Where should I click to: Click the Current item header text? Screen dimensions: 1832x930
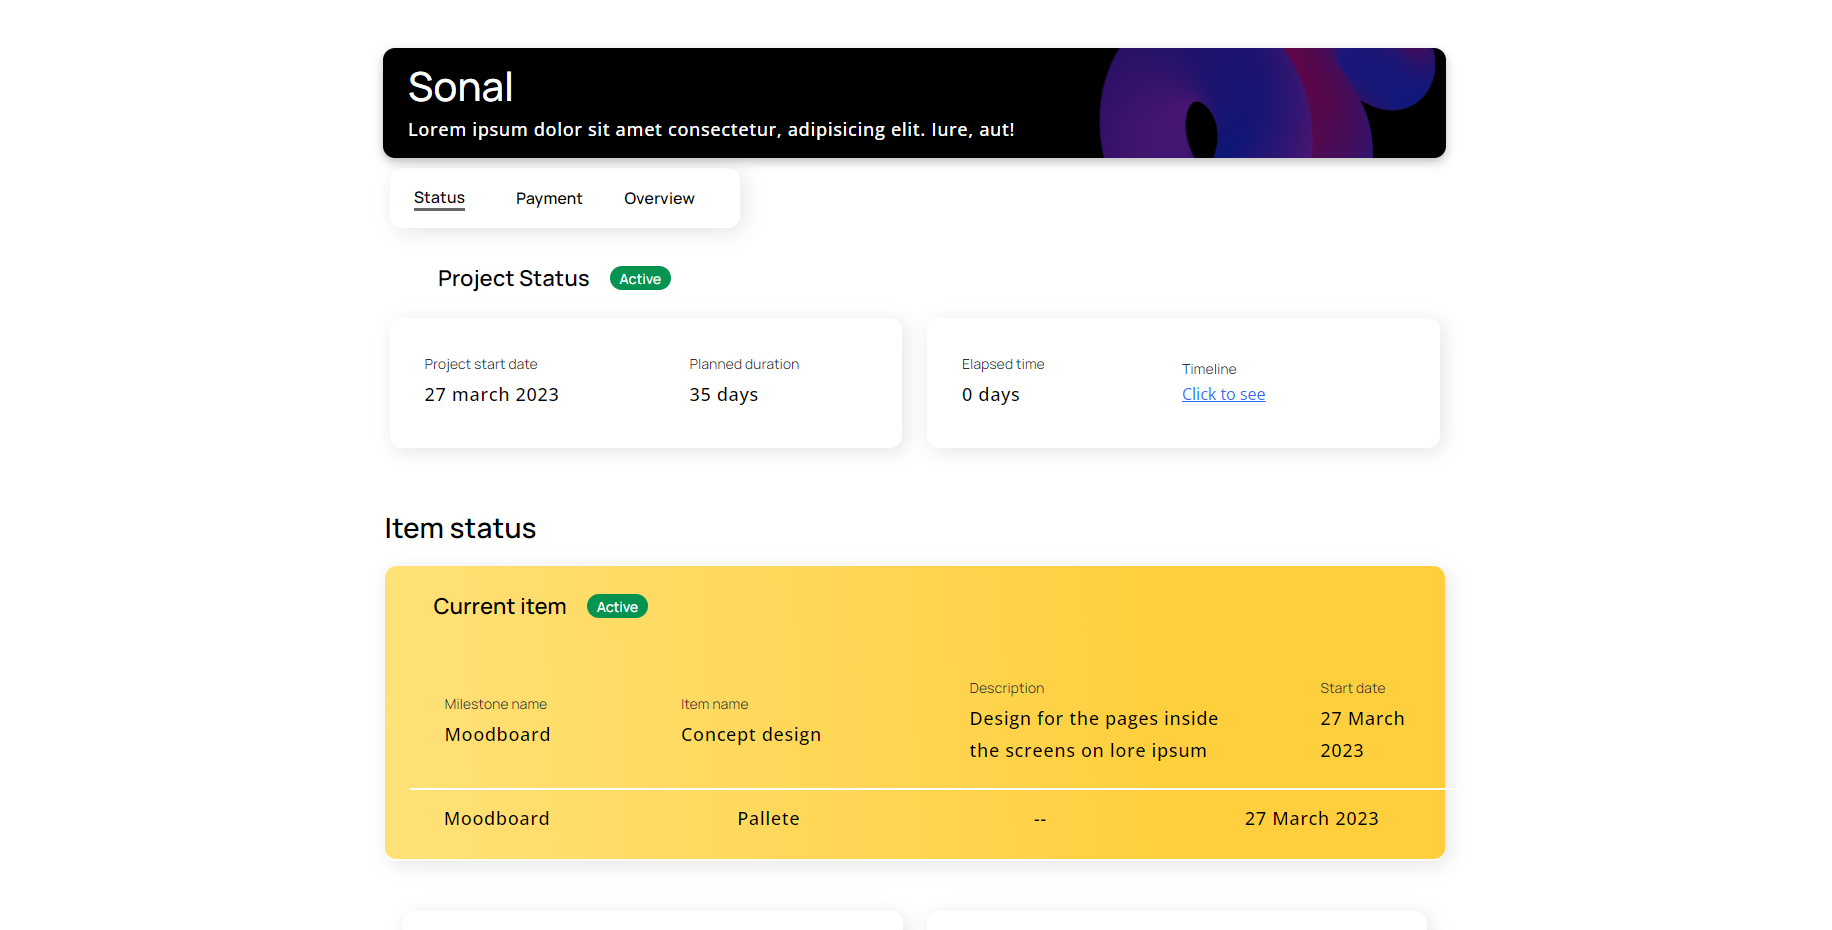click(499, 606)
